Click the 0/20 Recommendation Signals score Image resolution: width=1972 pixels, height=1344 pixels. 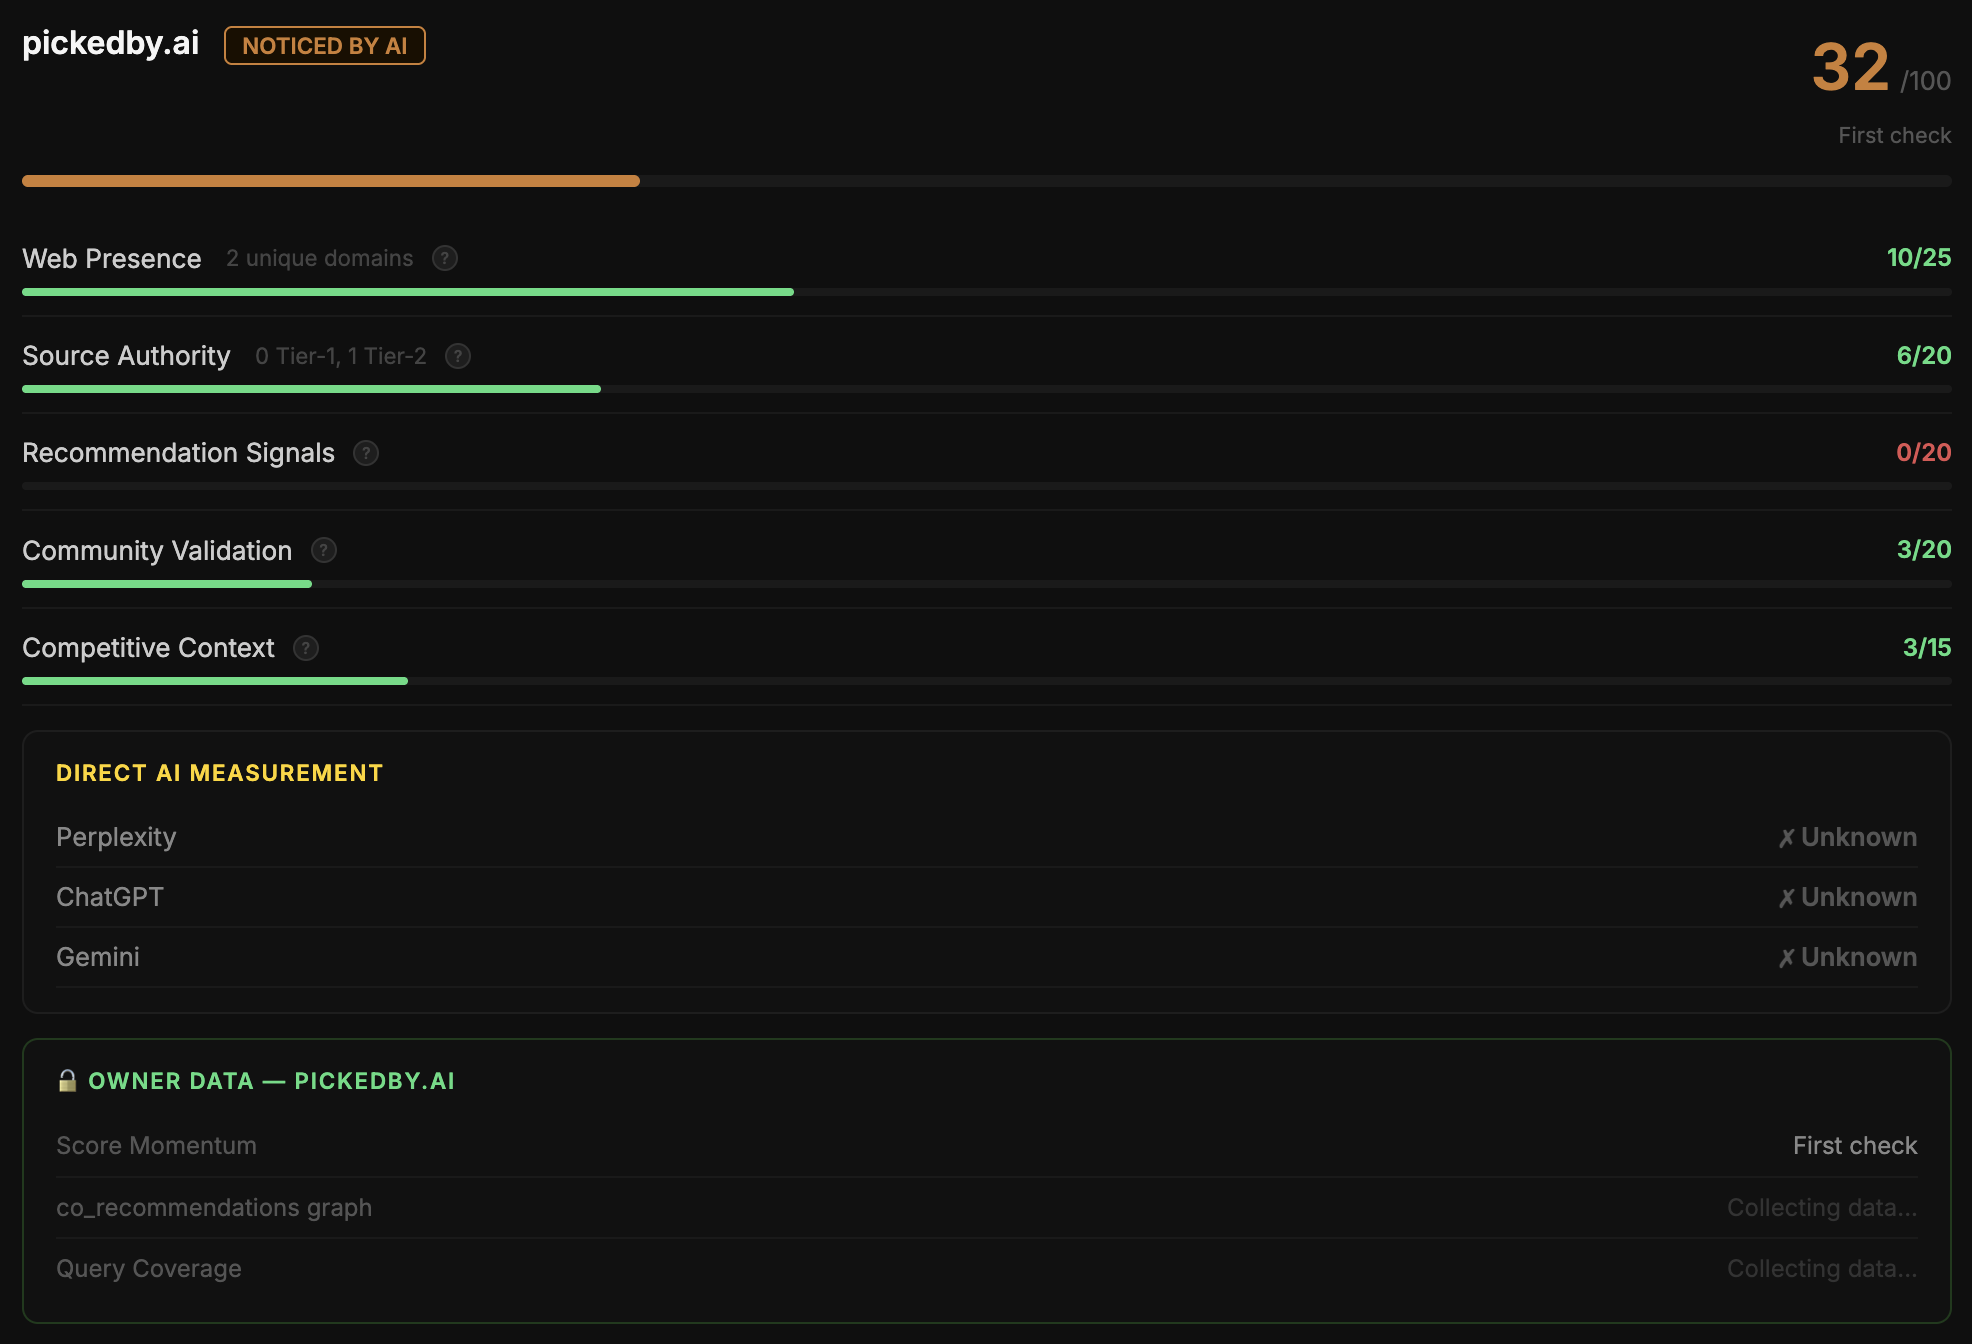pyautogui.click(x=1923, y=452)
